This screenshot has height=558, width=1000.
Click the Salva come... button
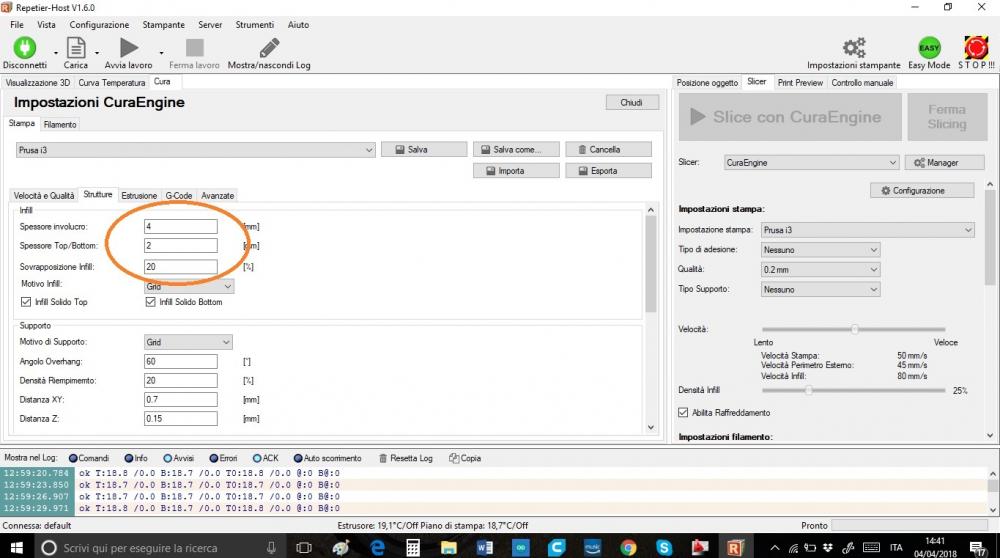[514, 149]
